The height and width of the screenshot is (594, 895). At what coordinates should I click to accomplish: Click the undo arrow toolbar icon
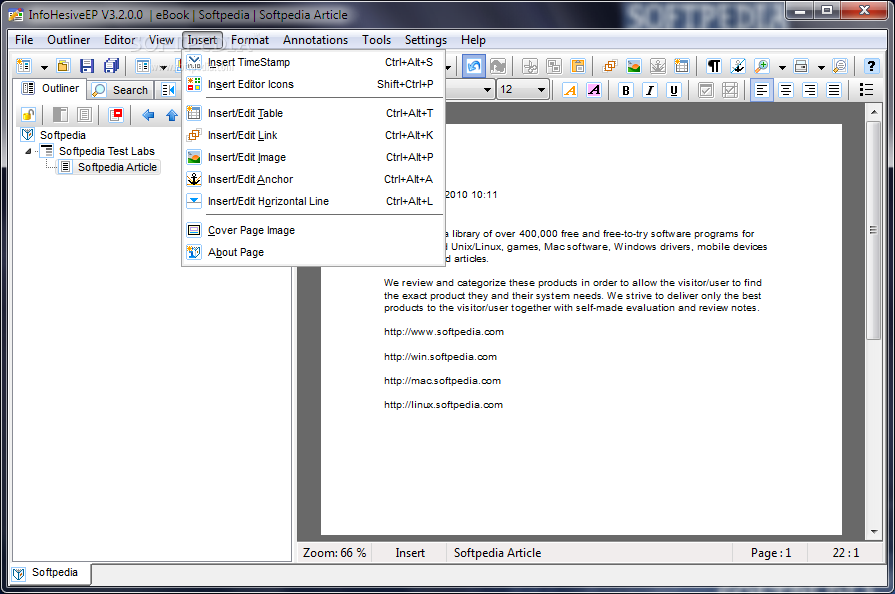click(474, 66)
